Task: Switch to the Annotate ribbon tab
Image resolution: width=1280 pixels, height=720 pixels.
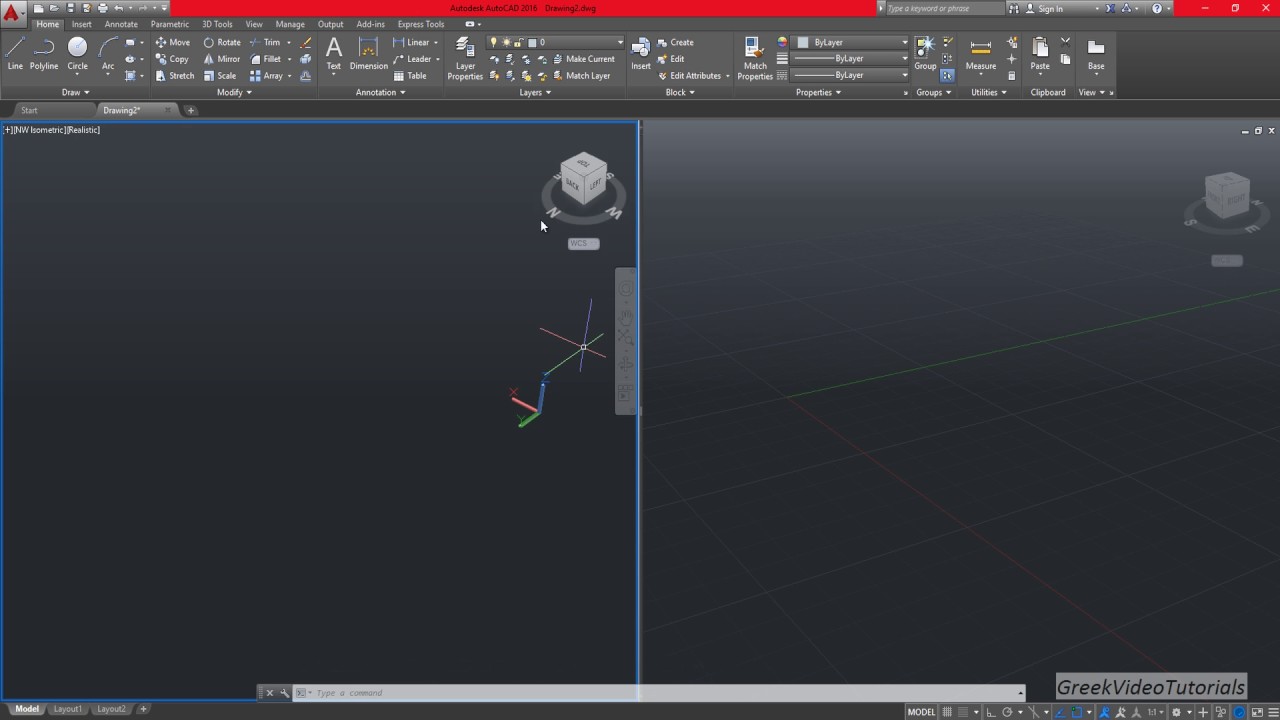Action: [x=121, y=24]
